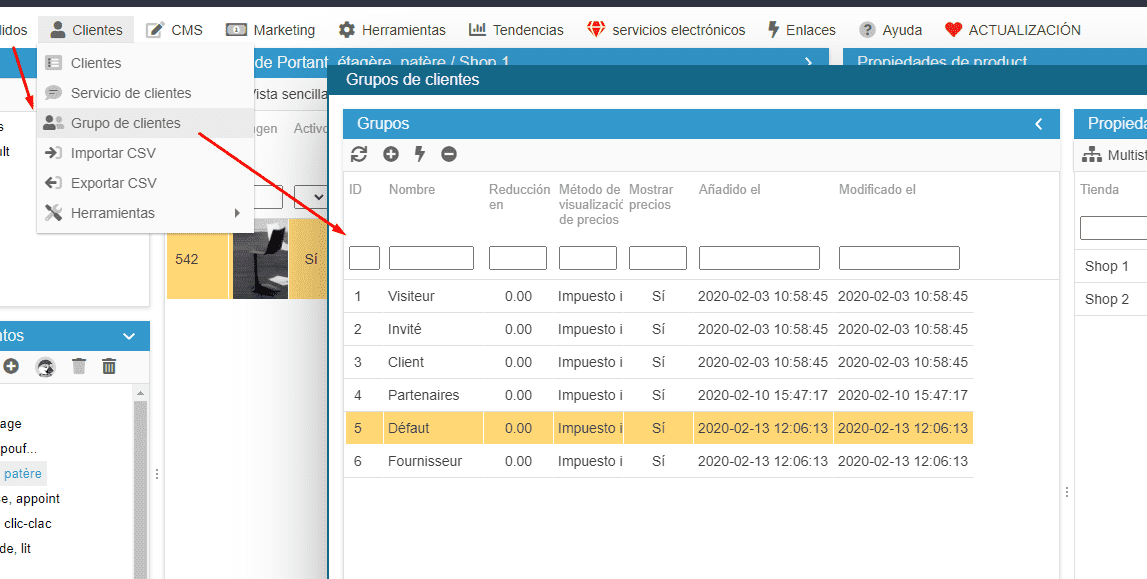Select Shop 1 in the Tienda list
This screenshot has width=1147, height=579.
[1107, 266]
